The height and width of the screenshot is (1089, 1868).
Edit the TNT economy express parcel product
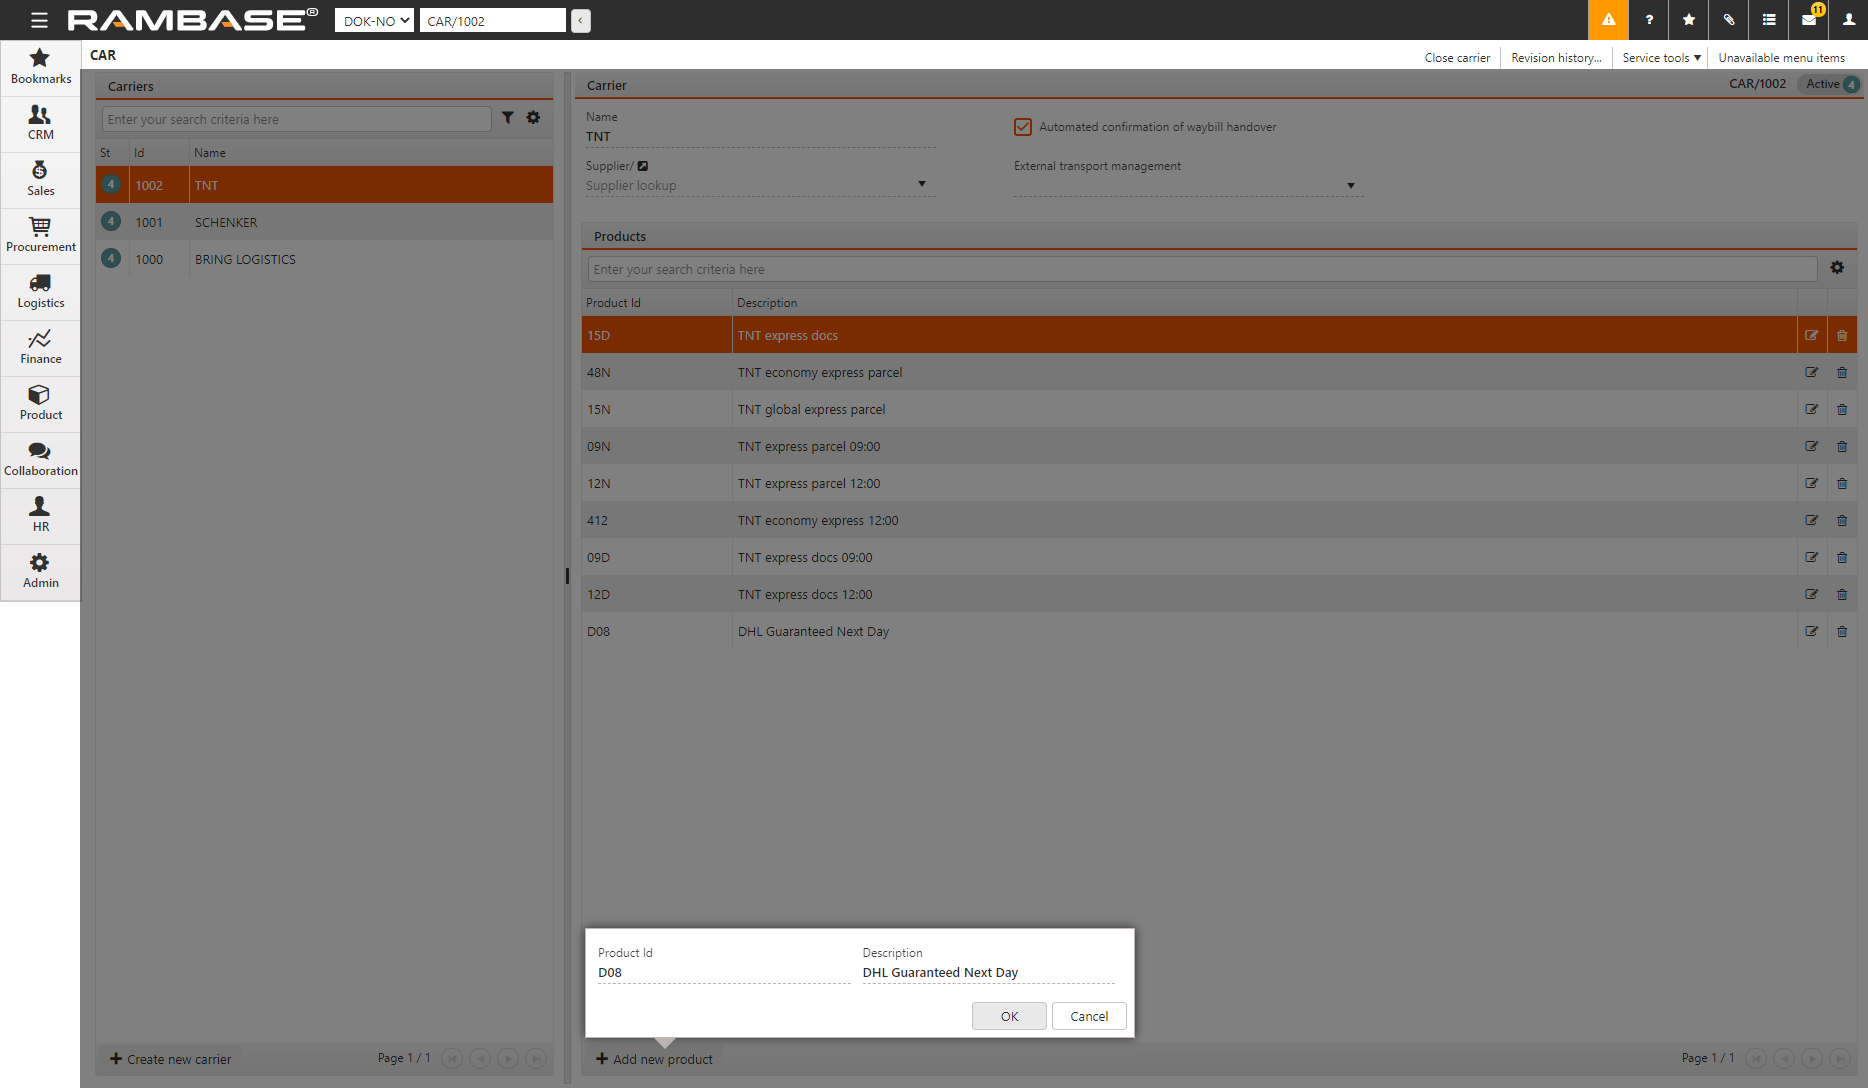tap(1811, 373)
